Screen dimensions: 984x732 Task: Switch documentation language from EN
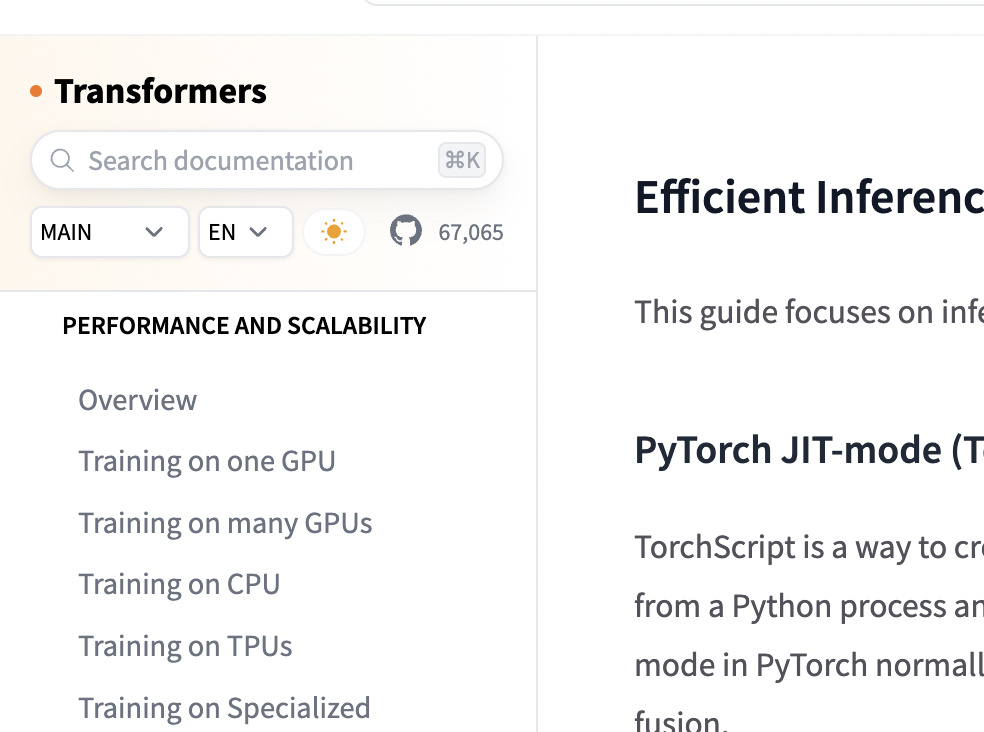245,231
